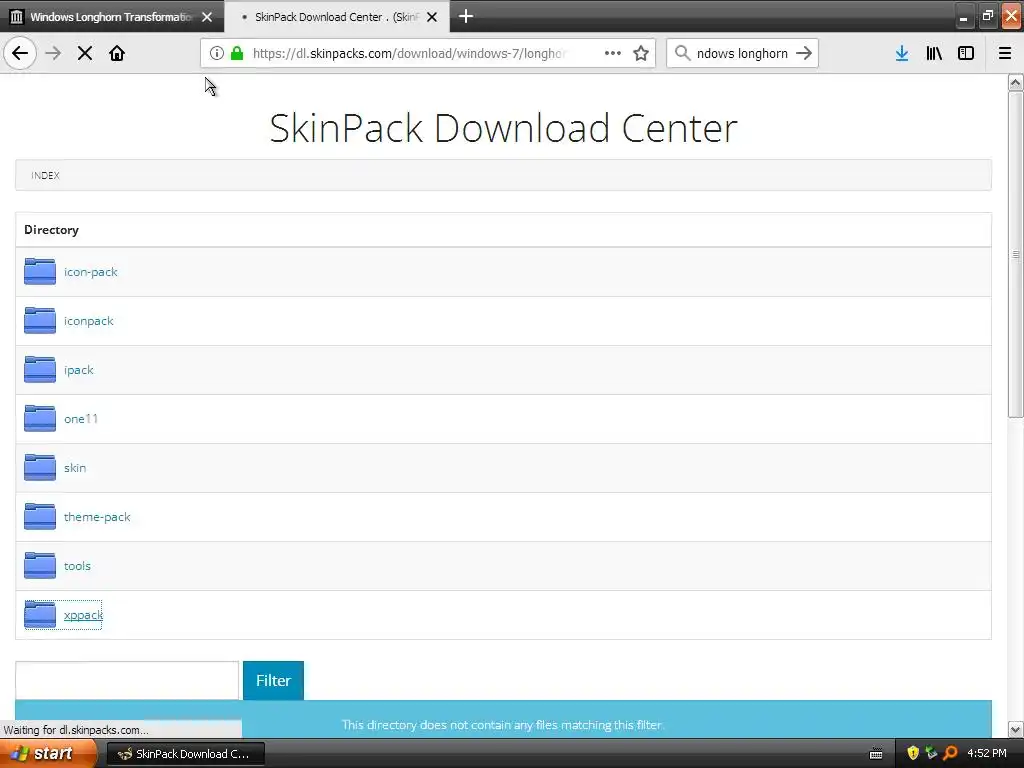Click the Filter button

point(273,680)
